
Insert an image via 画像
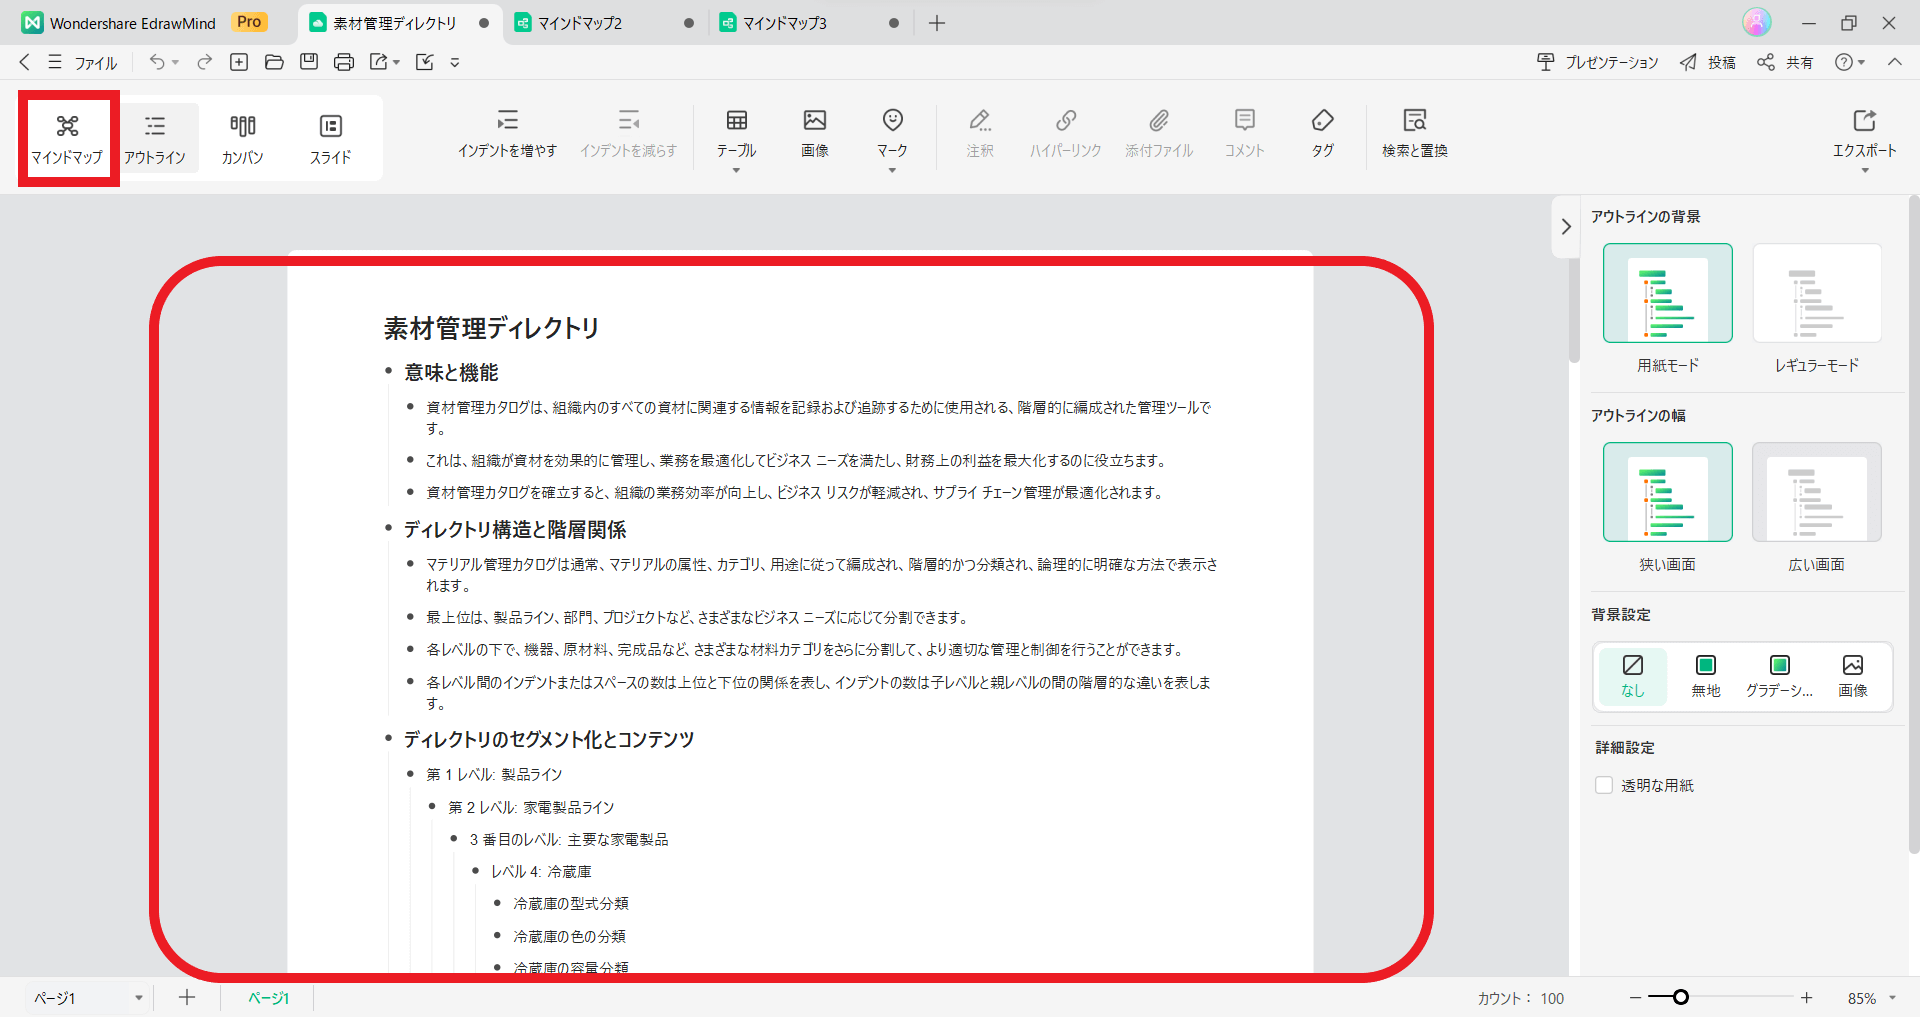[815, 134]
